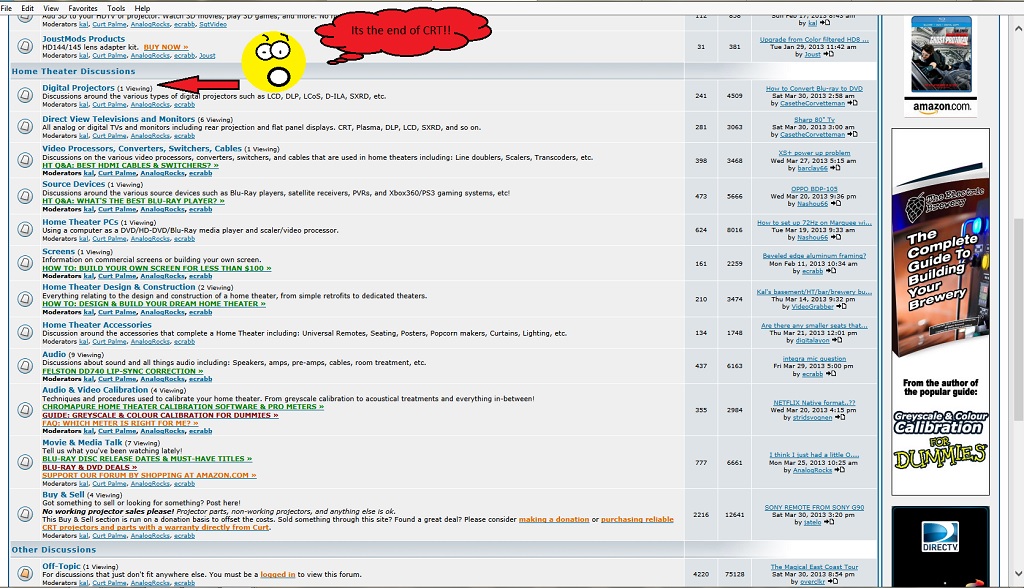Screen dimensions: 1024x588
Task: Open Support Our Forum by Shopping at Amazon link
Action: click(150, 476)
